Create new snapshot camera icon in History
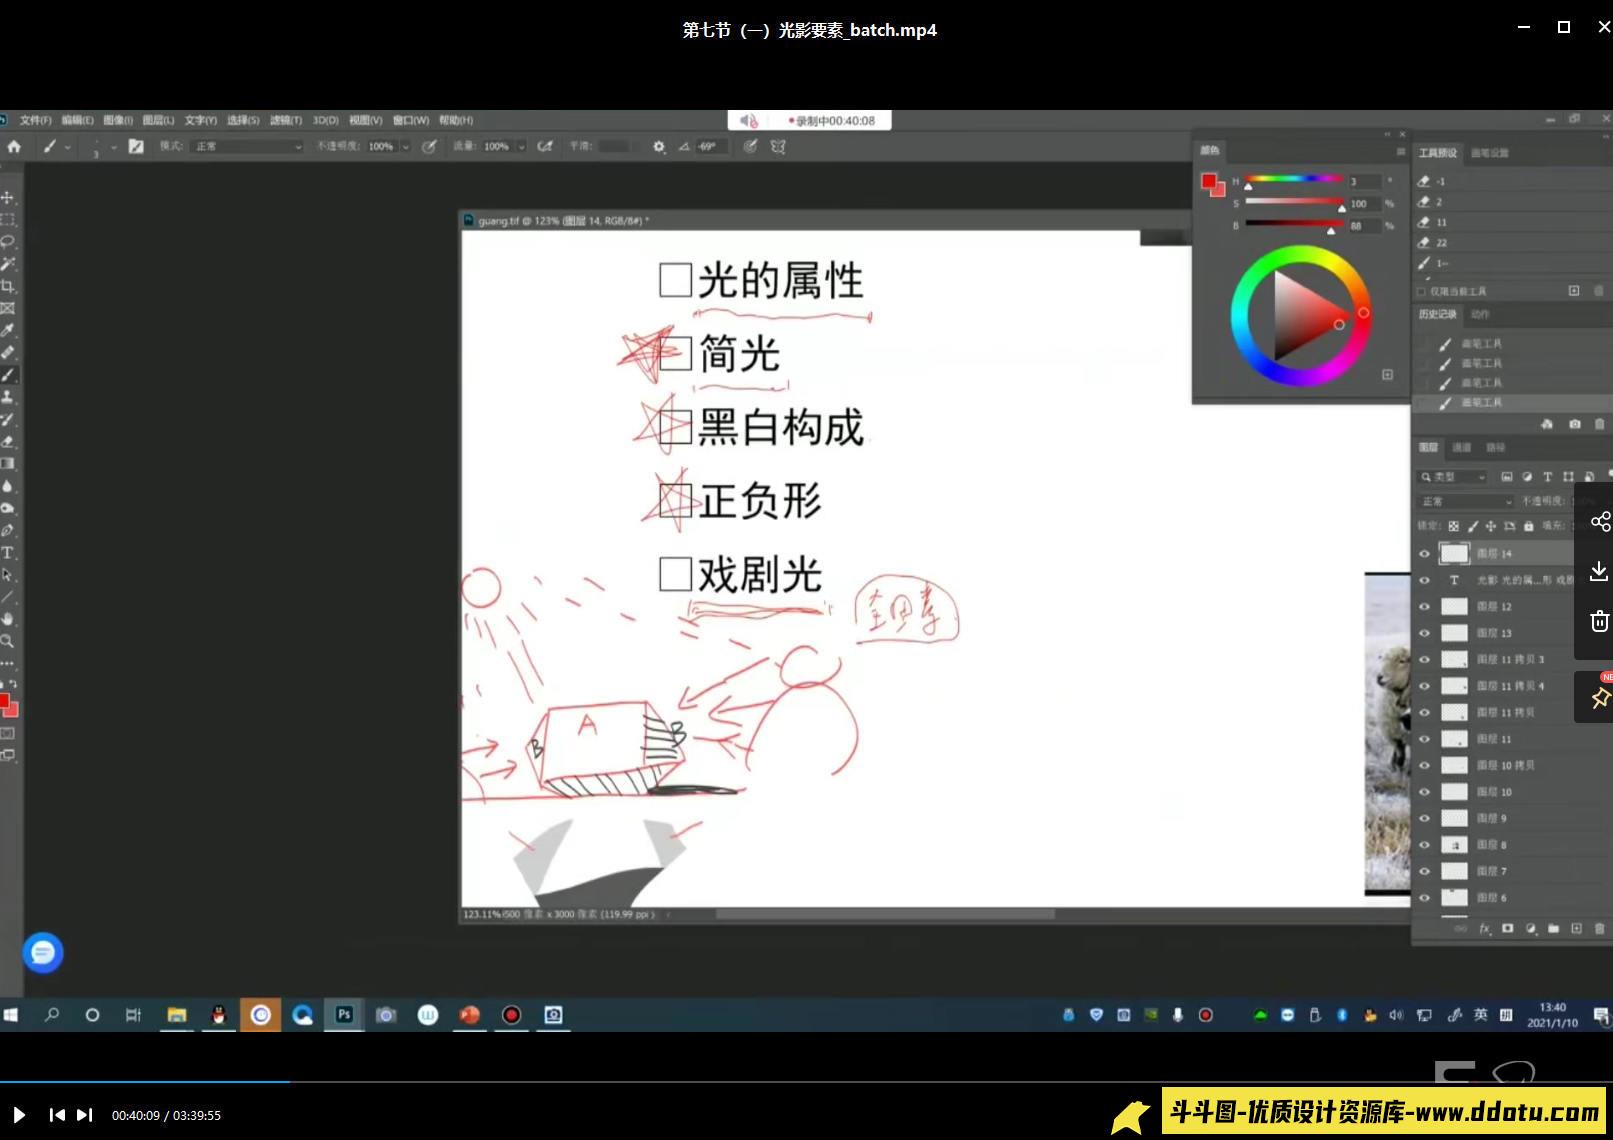The image size is (1613, 1140). click(x=1575, y=424)
